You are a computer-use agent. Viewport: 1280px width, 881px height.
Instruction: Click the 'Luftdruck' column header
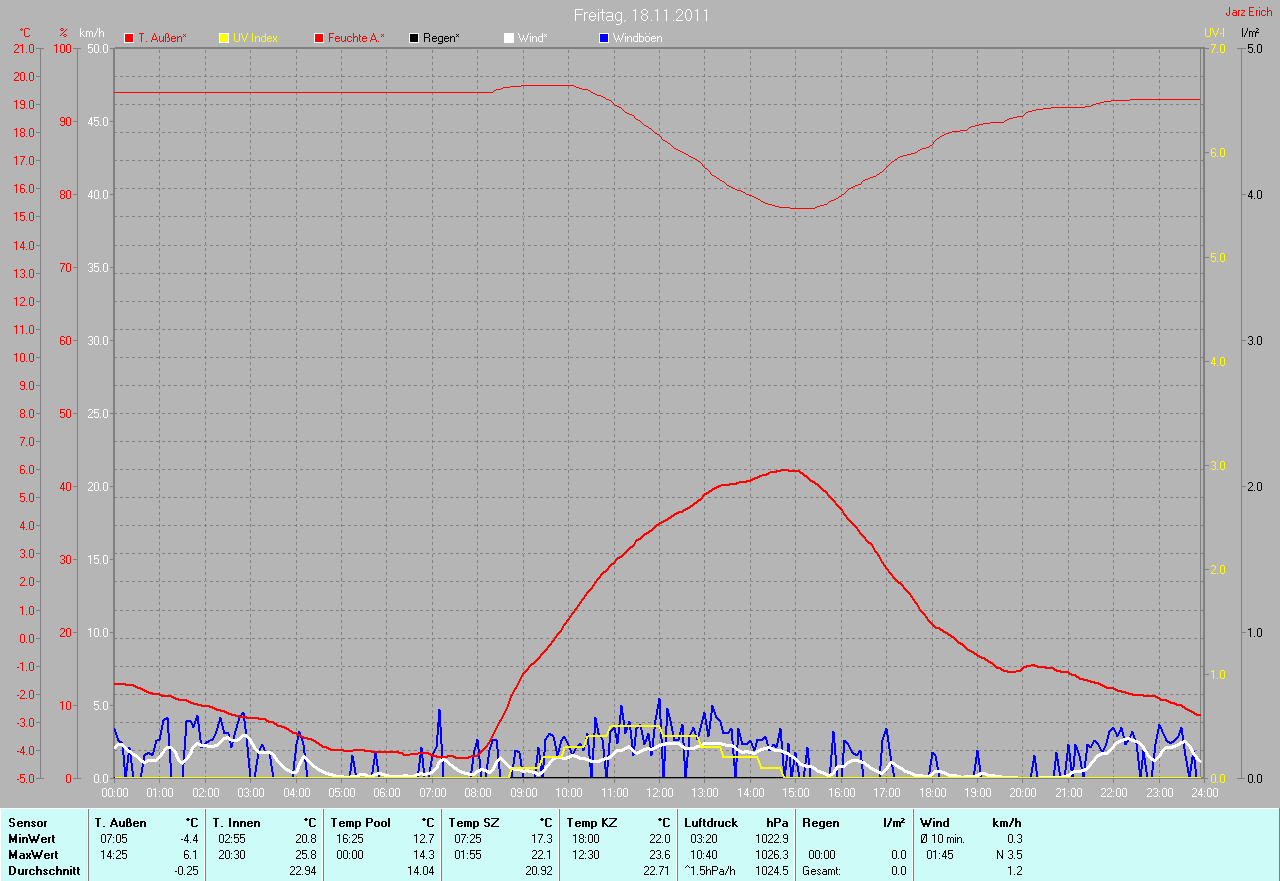711,823
